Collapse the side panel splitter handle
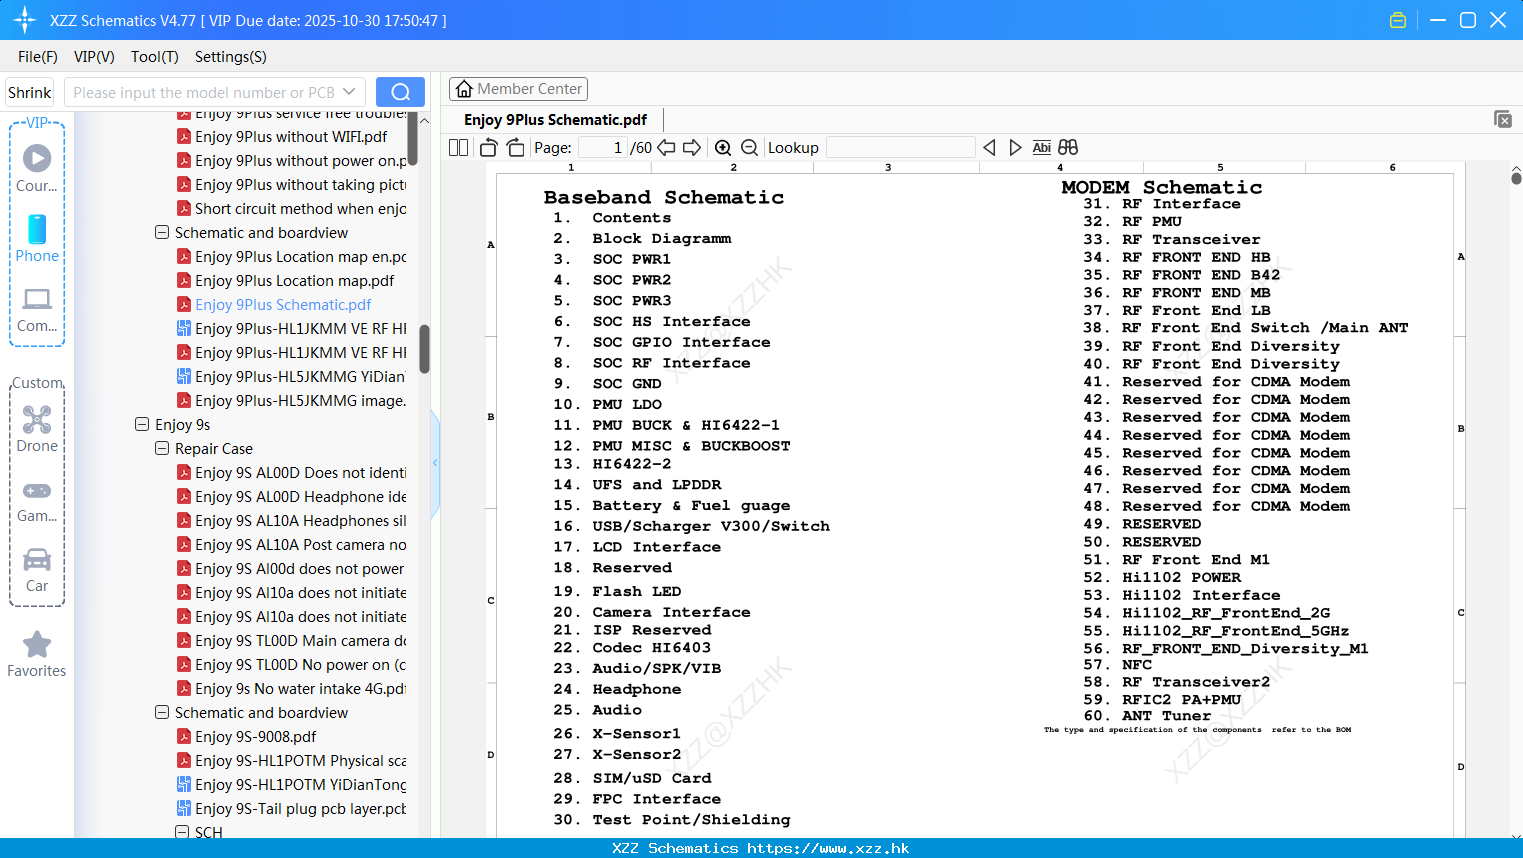Screen dimensions: 1523x858 [435, 463]
